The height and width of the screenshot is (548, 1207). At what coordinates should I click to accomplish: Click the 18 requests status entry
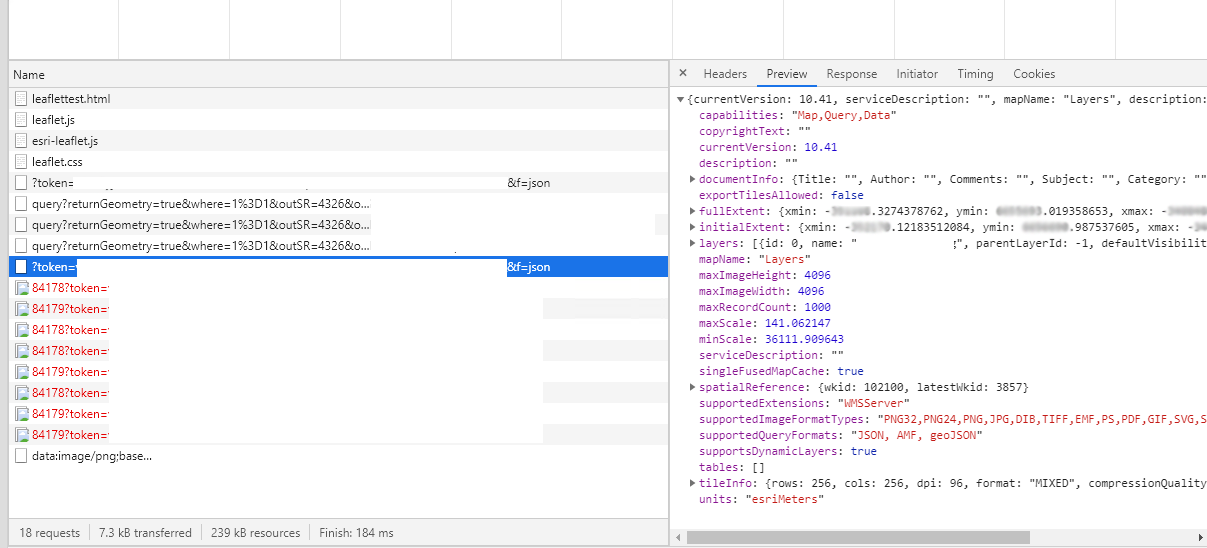tap(49, 533)
